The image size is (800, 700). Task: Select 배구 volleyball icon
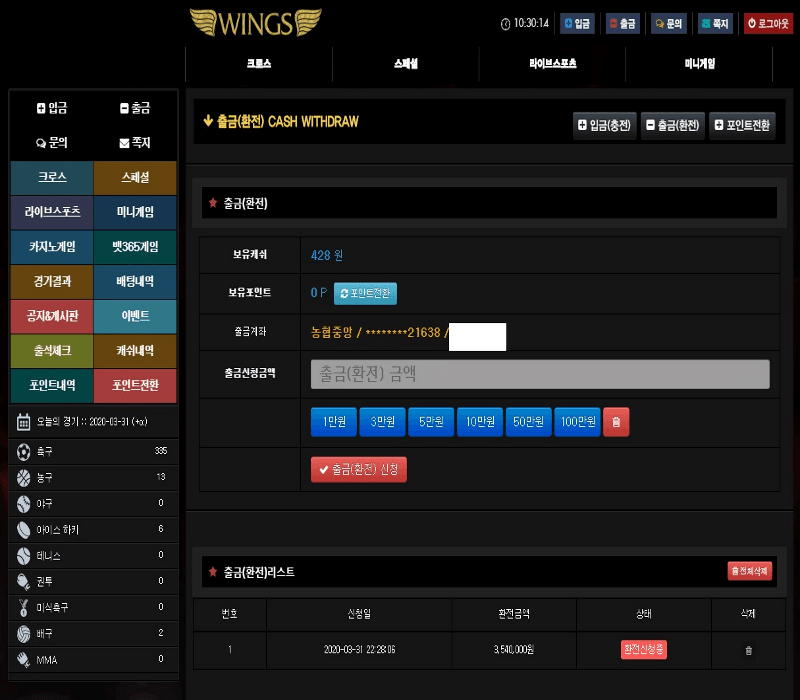click(23, 634)
